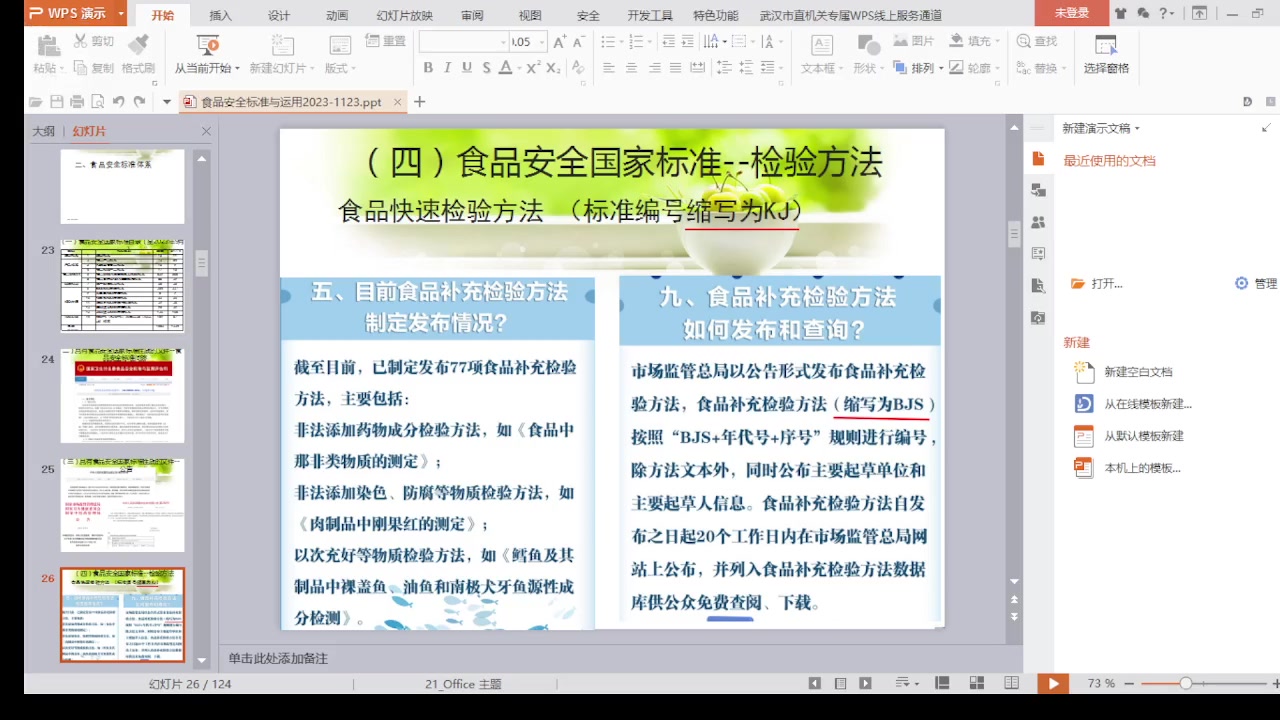1280x720 pixels.
Task: Open the Animation (动画) tab
Action: pos(337,15)
